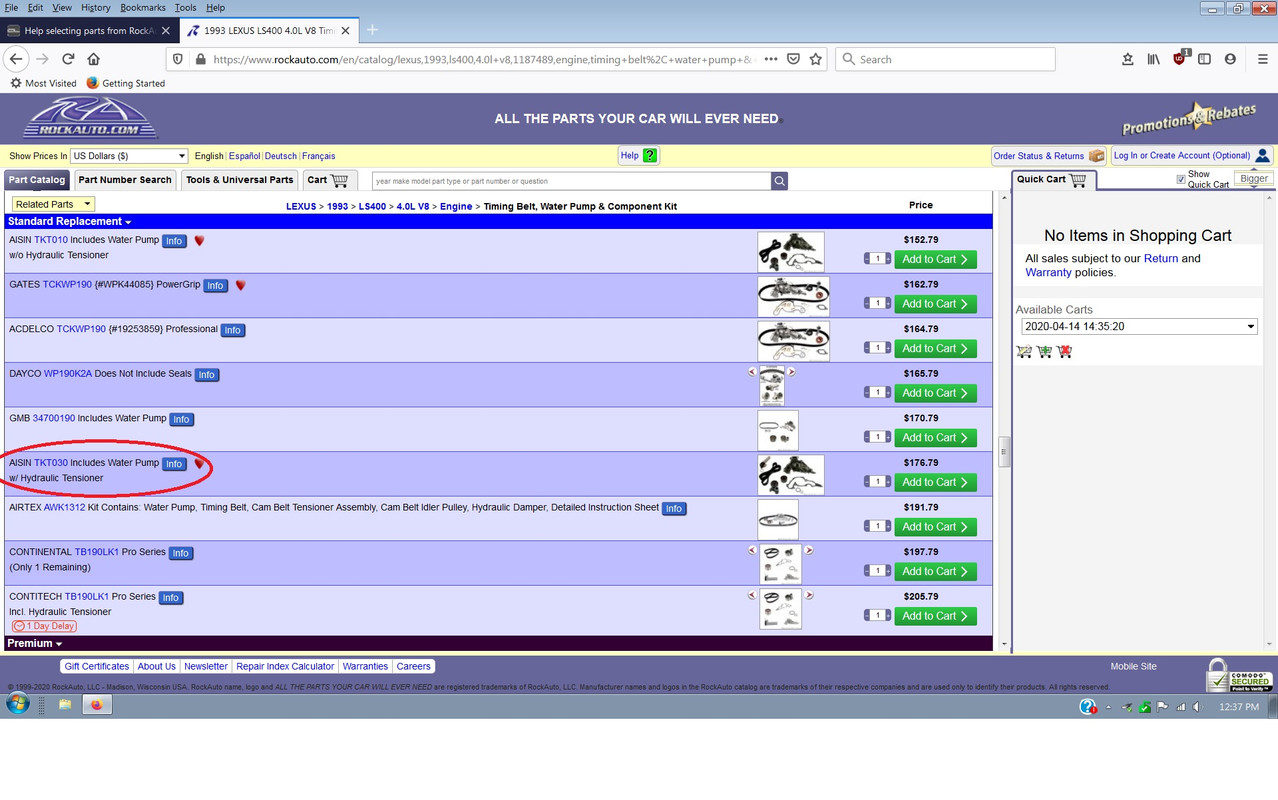Click the catalog part search text field
This screenshot has height=800, width=1278.
[x=571, y=181]
